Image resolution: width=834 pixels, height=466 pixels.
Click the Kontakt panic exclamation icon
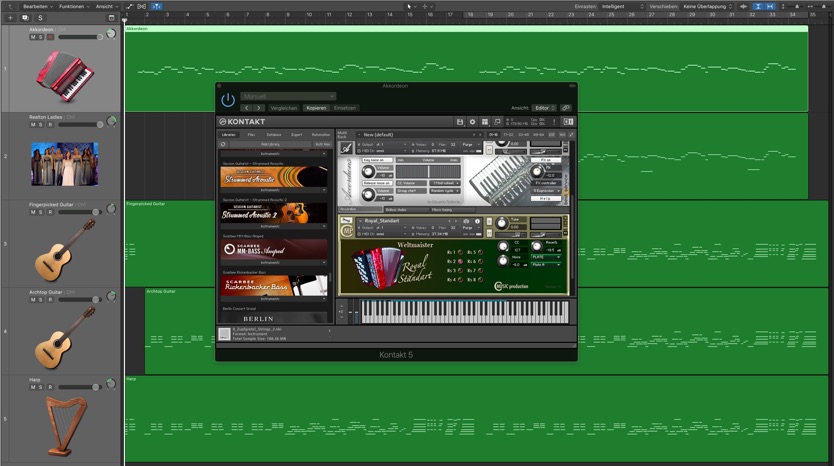pos(554,122)
